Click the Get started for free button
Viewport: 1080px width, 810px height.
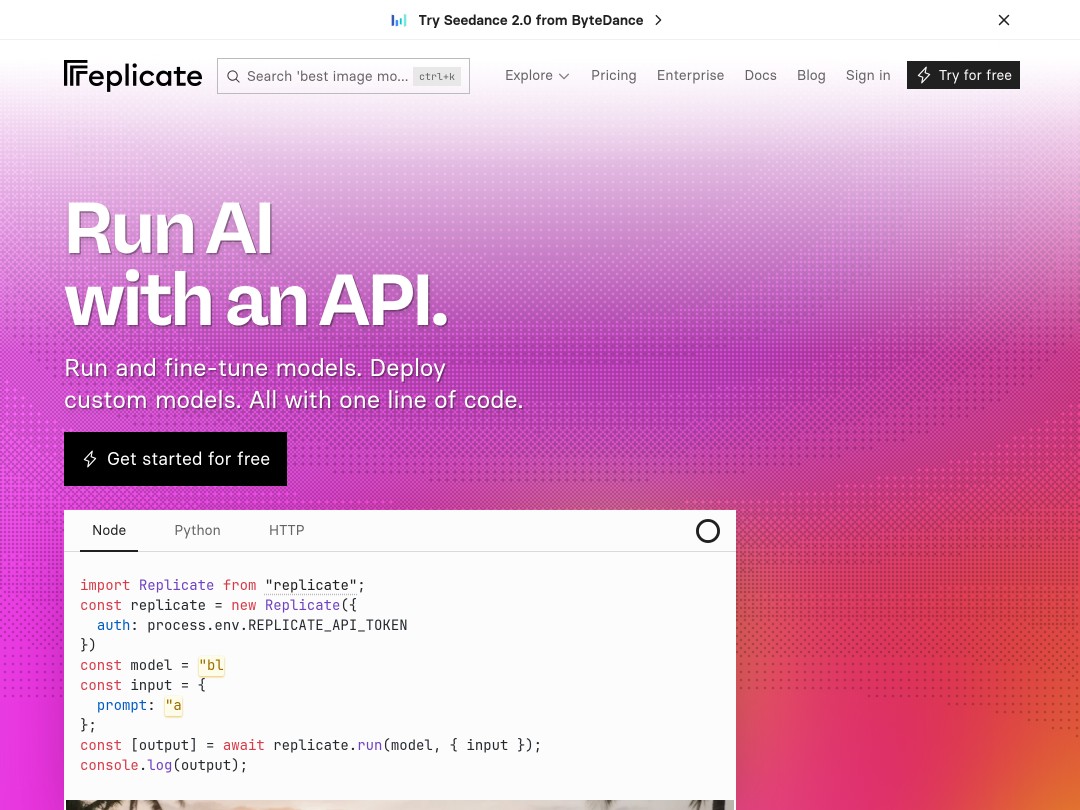click(176, 459)
